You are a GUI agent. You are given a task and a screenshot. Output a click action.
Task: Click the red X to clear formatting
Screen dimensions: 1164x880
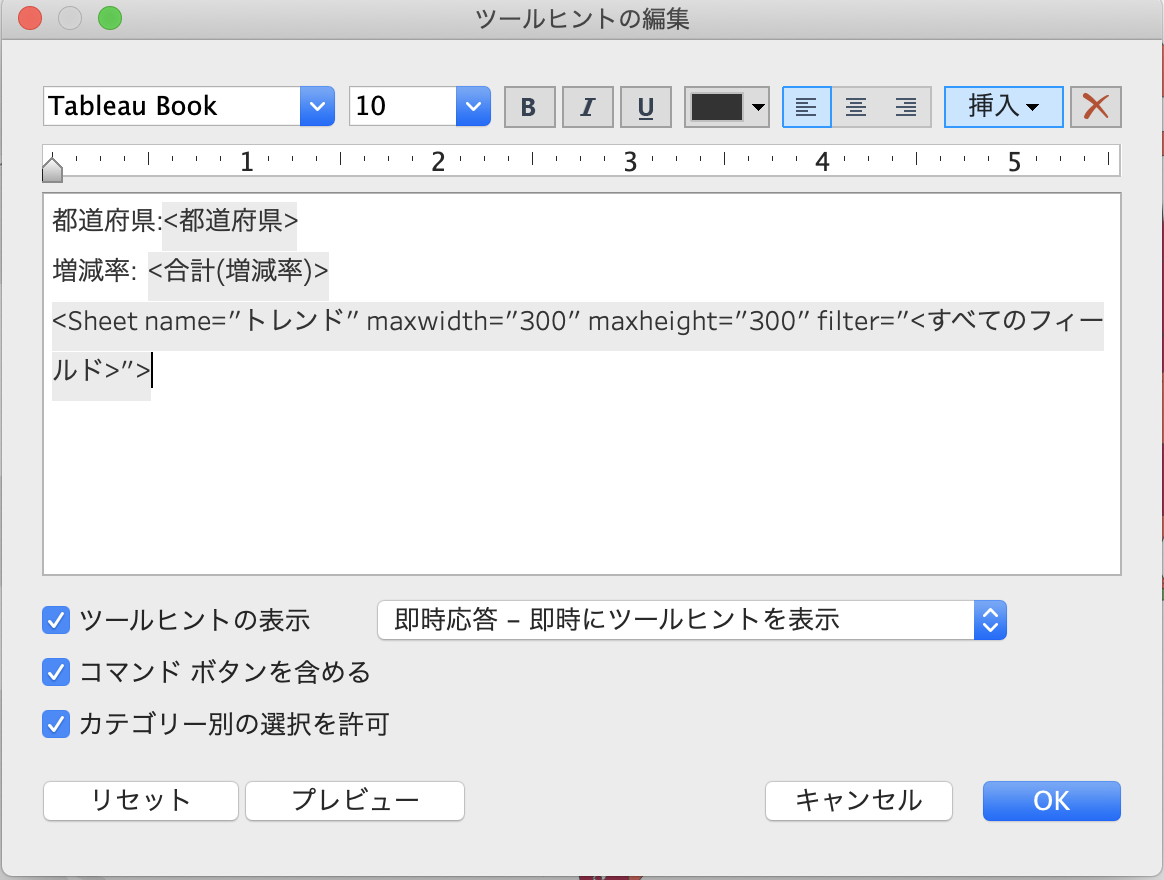(x=1095, y=106)
